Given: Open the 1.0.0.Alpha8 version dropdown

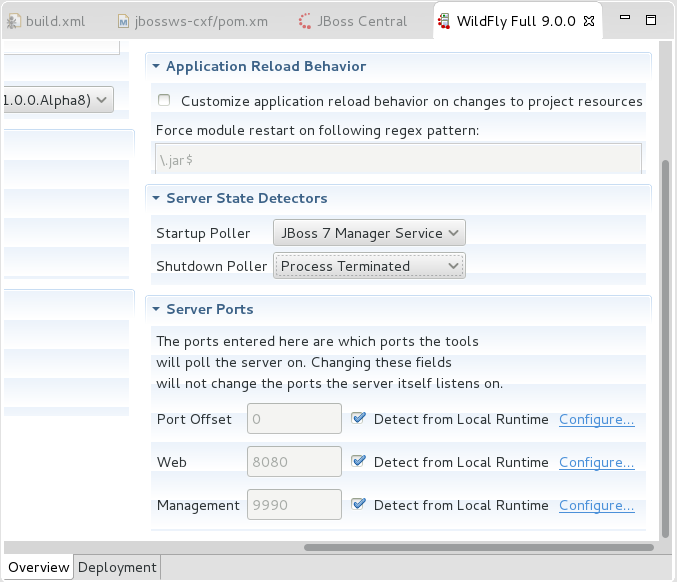Looking at the screenshot, I should click(x=58, y=99).
